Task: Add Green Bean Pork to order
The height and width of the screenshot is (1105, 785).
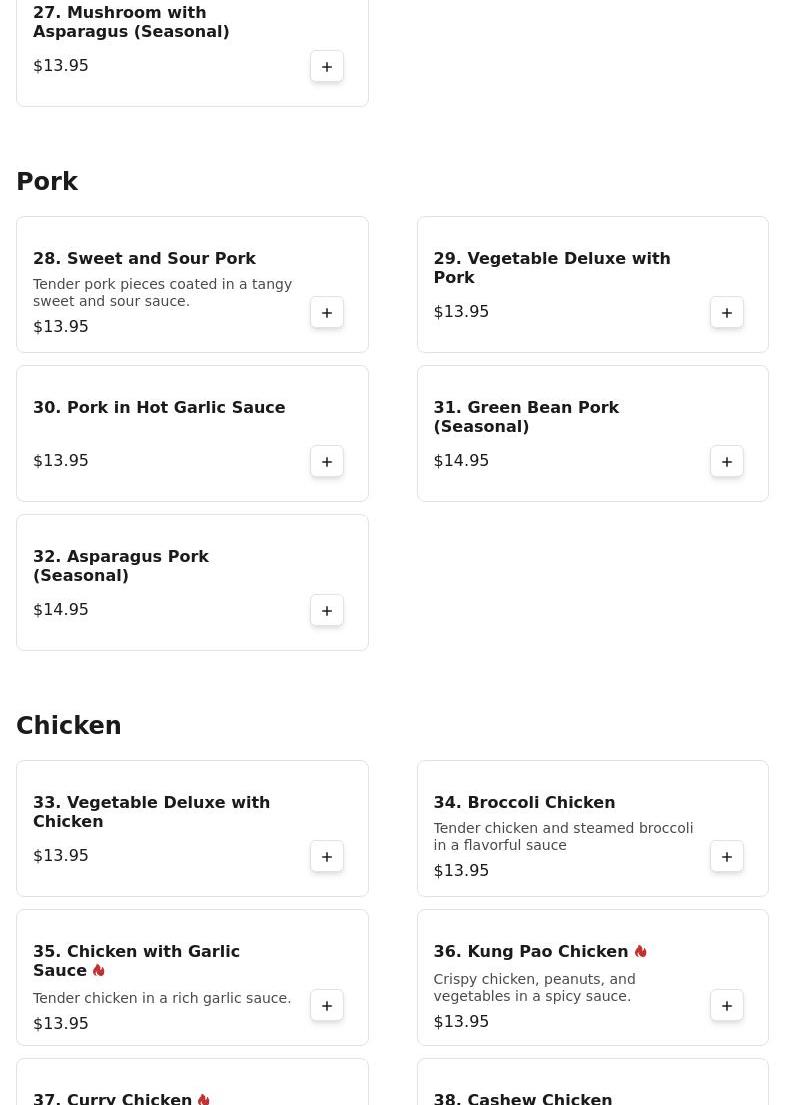Action: [x=727, y=462]
